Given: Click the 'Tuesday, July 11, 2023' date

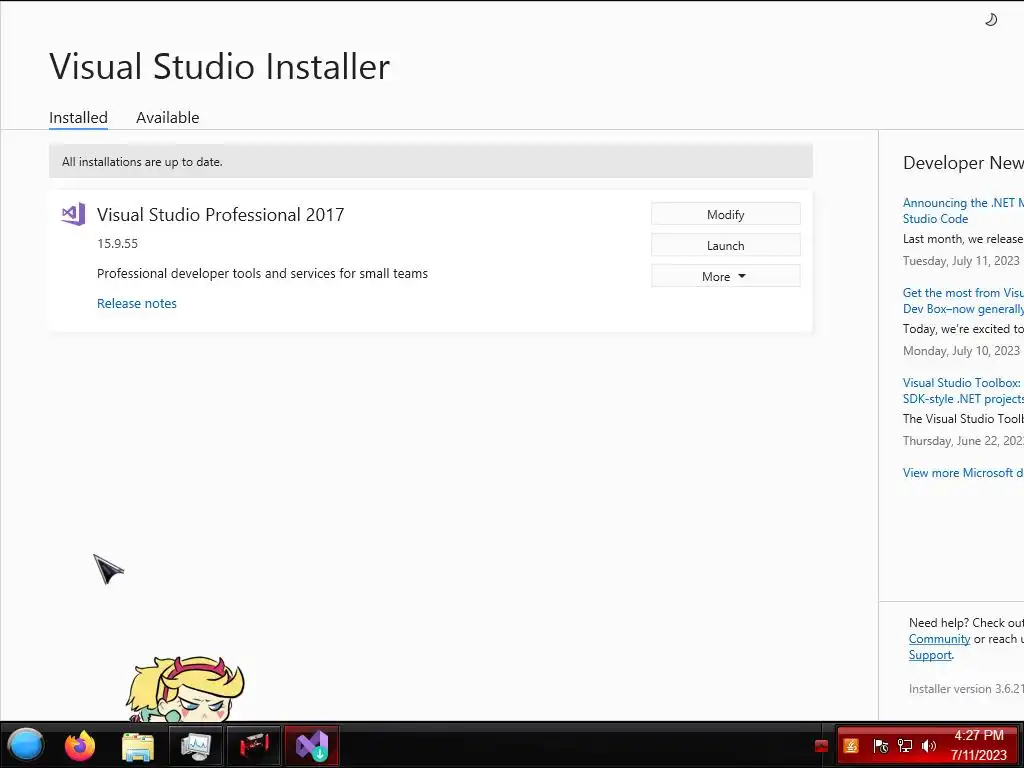Looking at the screenshot, I should [x=961, y=261].
